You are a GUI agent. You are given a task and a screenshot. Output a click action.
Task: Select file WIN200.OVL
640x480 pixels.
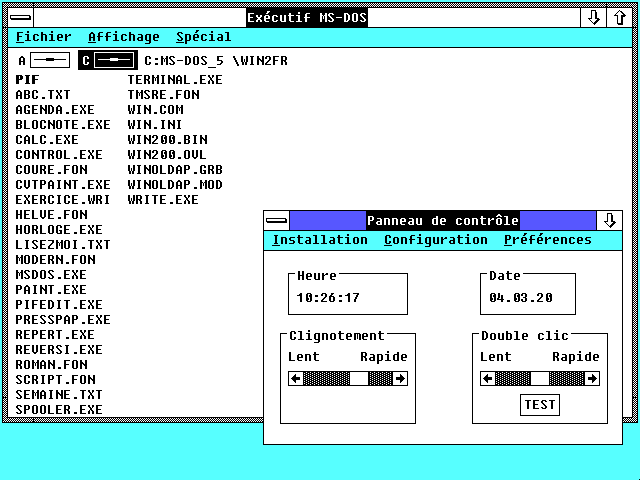(x=167, y=155)
